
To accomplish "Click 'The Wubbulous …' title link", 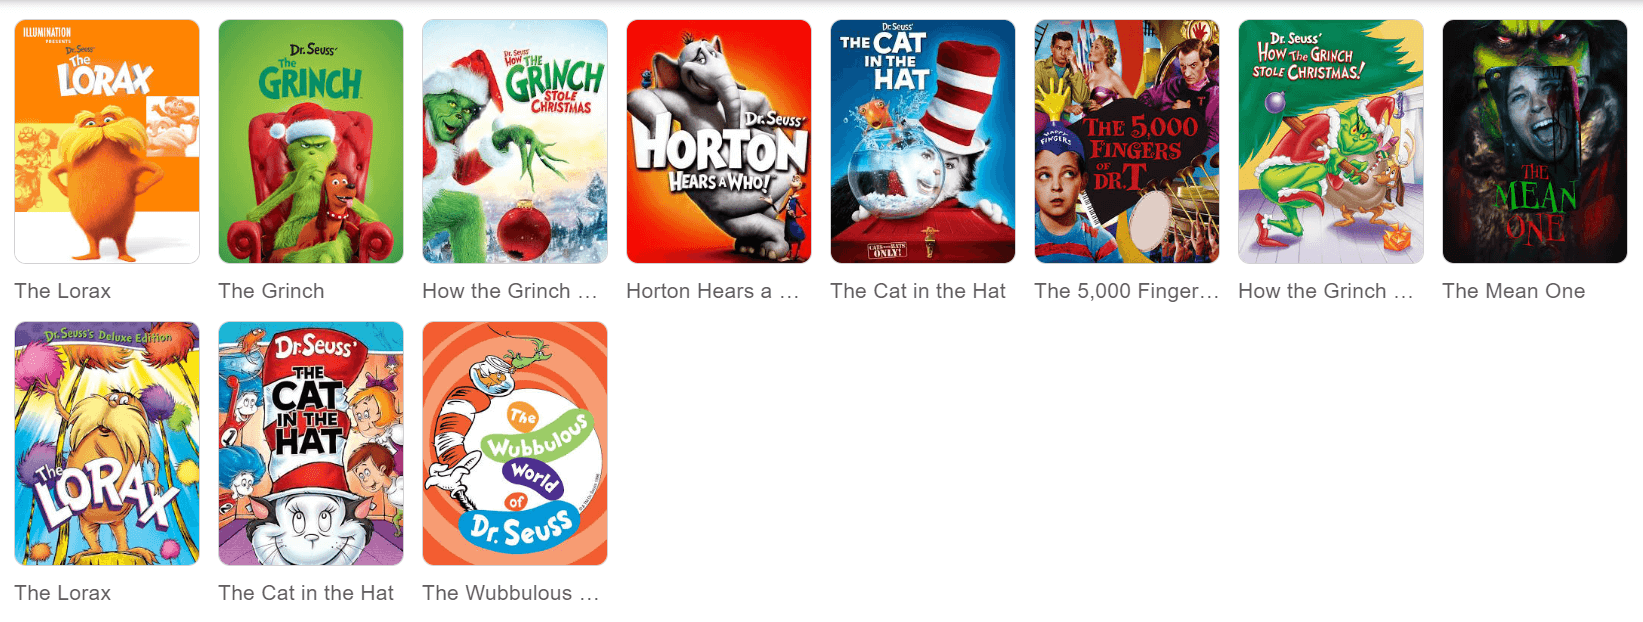I will tap(511, 593).
